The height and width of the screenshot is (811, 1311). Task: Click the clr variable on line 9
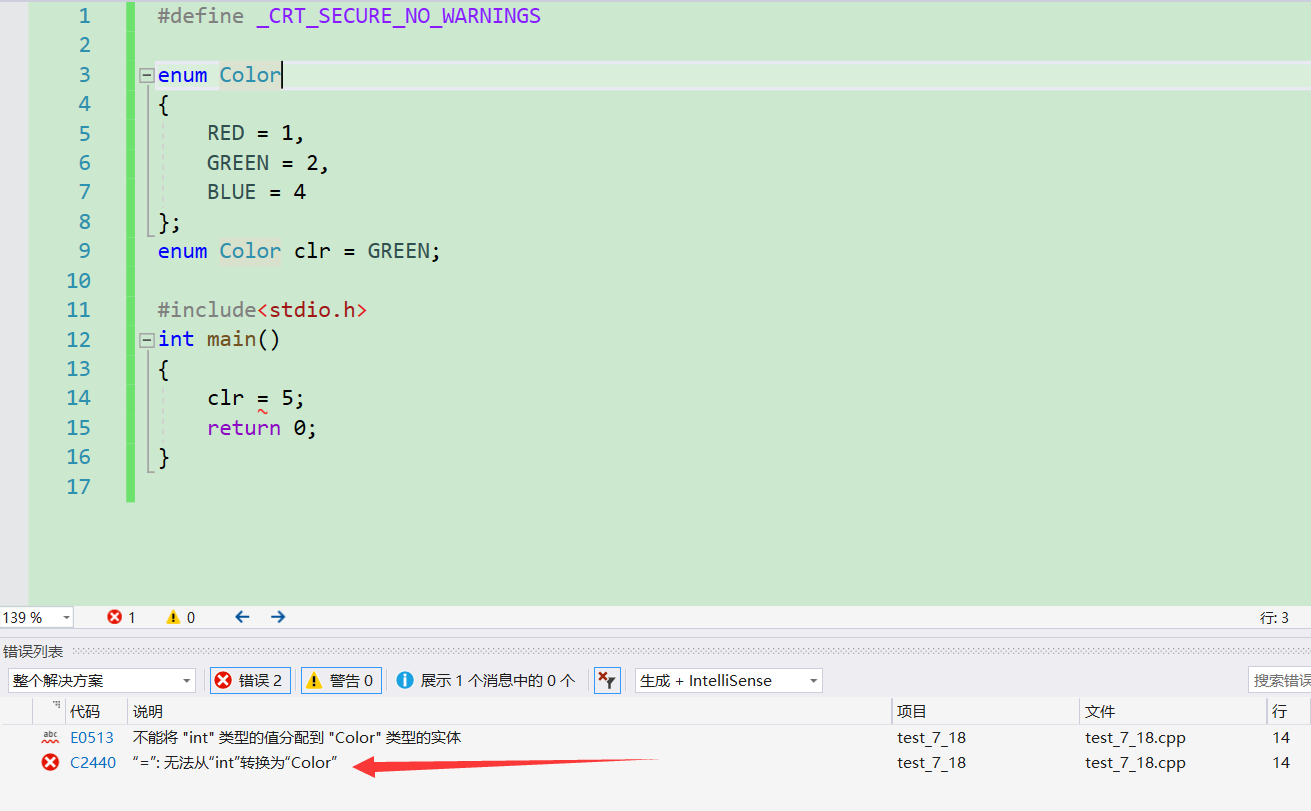click(312, 251)
